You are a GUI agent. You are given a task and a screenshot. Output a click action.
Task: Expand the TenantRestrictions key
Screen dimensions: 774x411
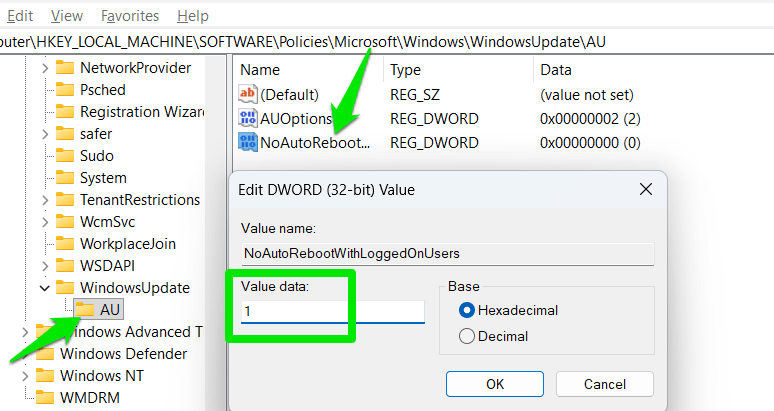point(45,200)
